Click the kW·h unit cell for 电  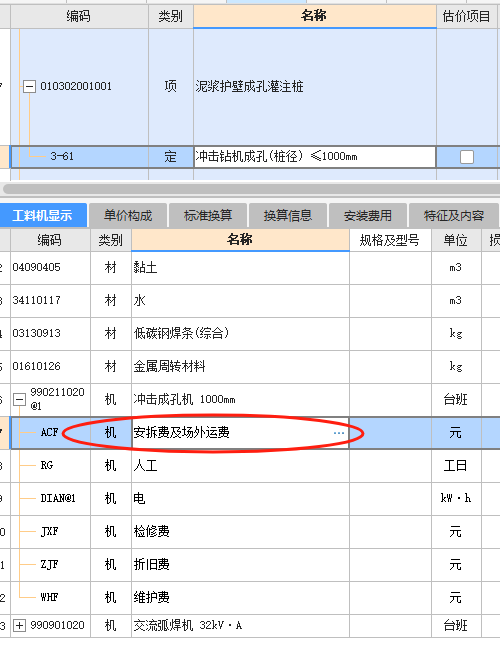[456, 499]
